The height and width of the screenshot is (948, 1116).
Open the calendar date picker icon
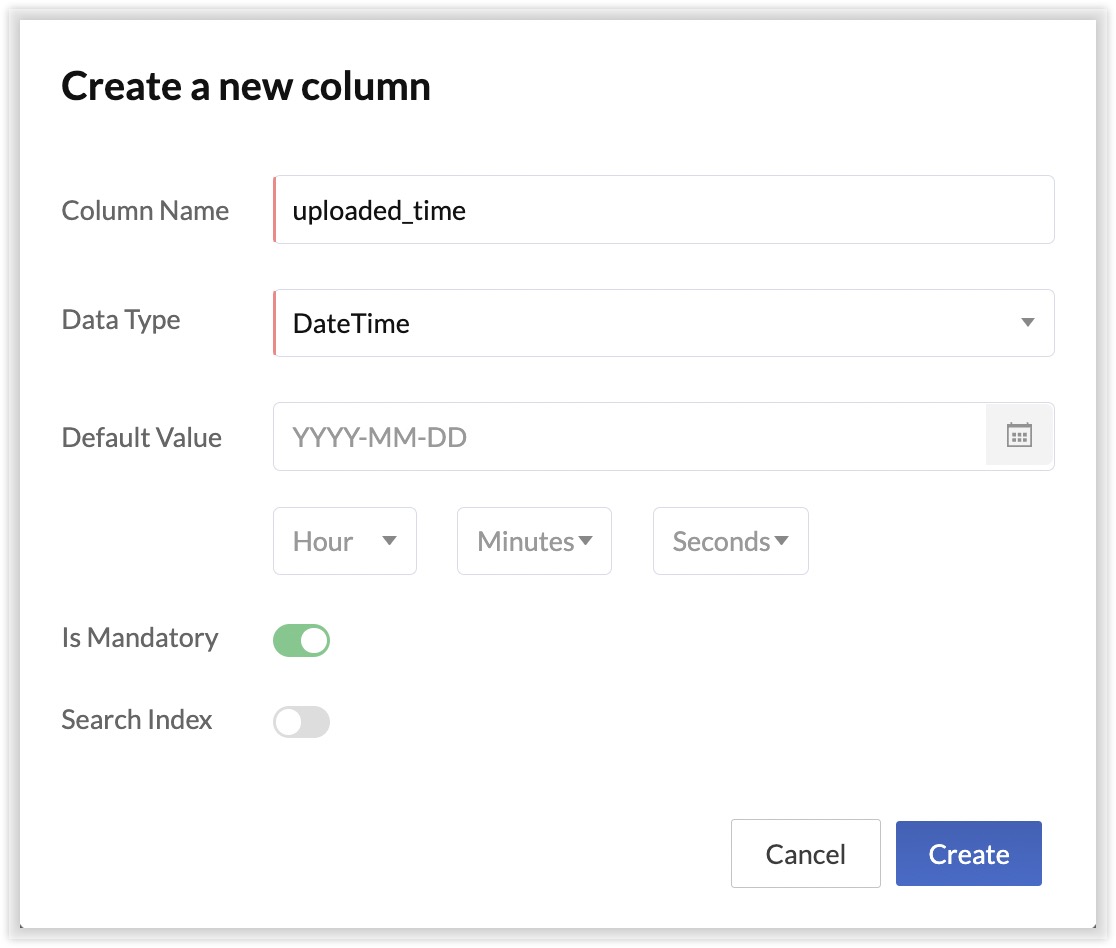click(1019, 436)
